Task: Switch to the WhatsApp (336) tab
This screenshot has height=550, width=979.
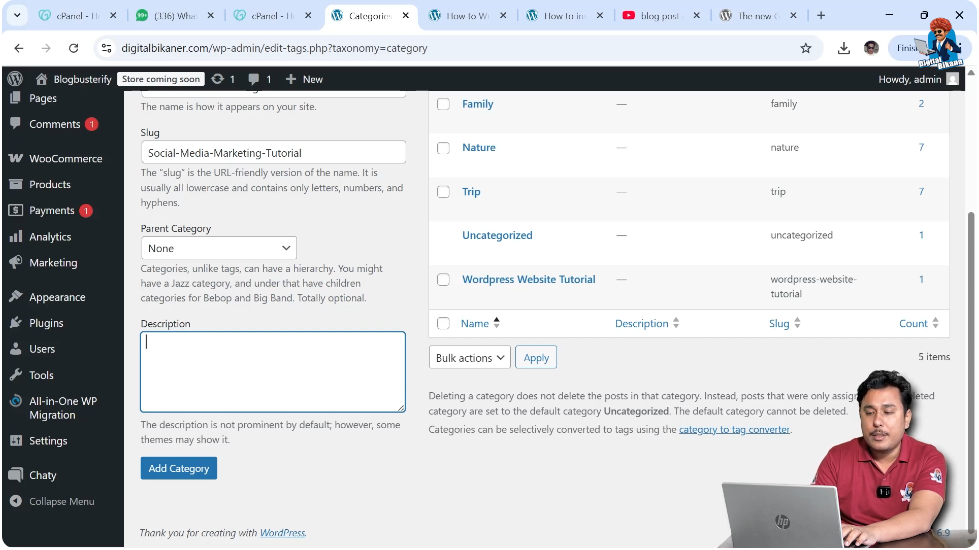Action: (175, 16)
